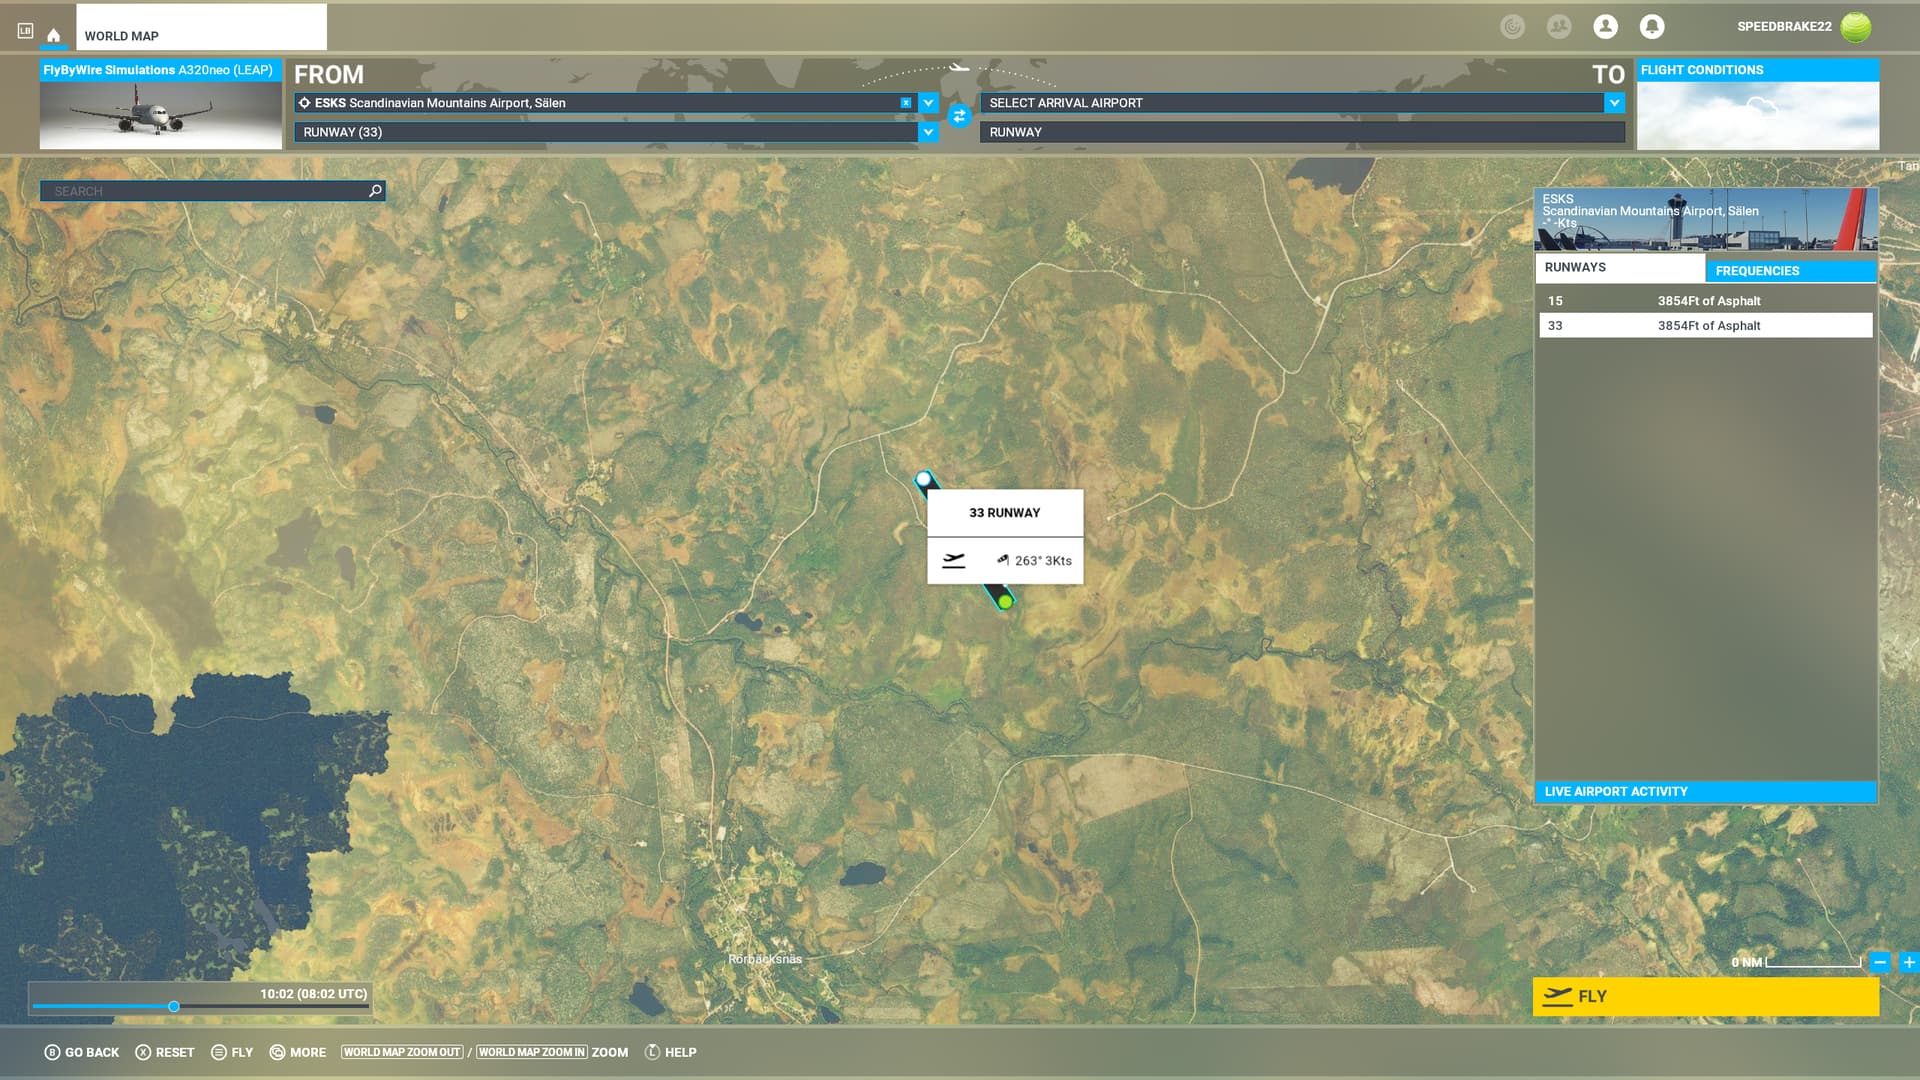Select runway 33 row in list

tap(1705, 326)
